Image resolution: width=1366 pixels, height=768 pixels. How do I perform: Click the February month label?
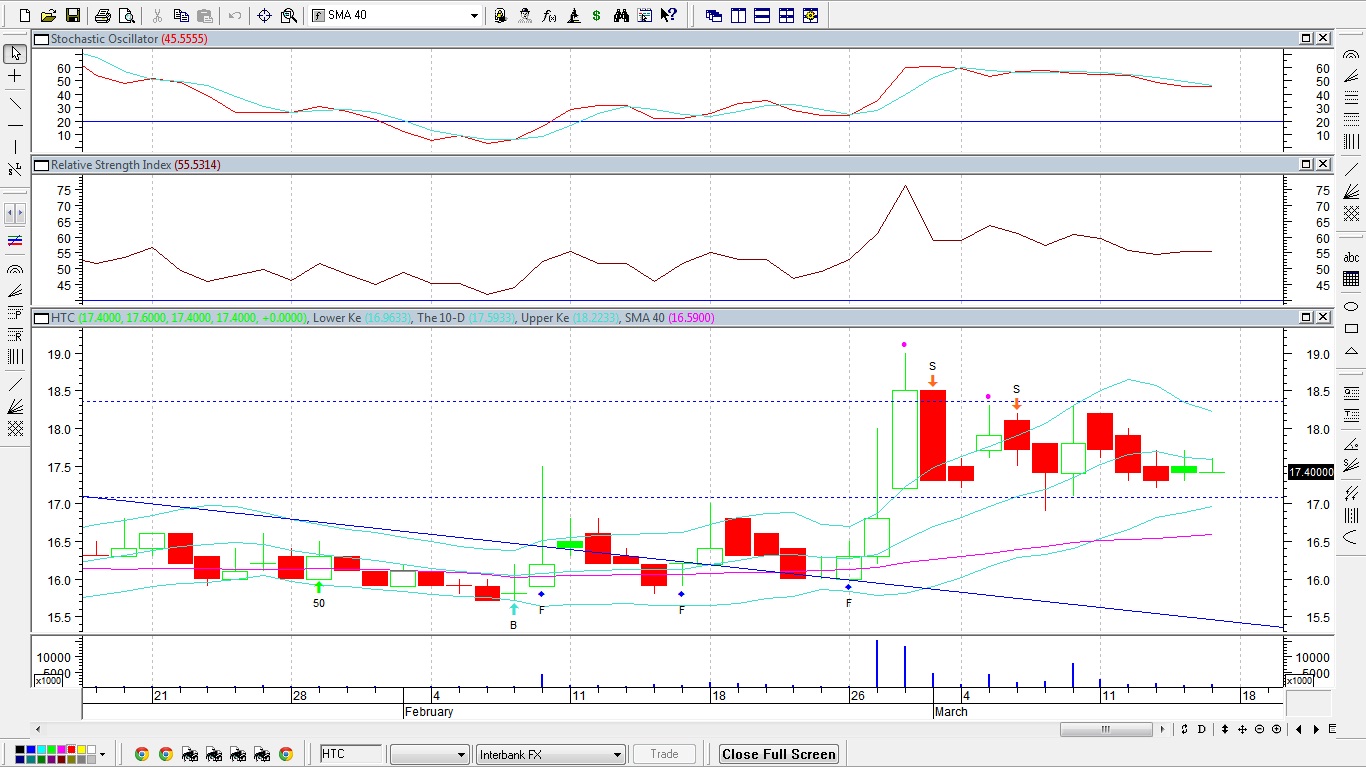(429, 712)
